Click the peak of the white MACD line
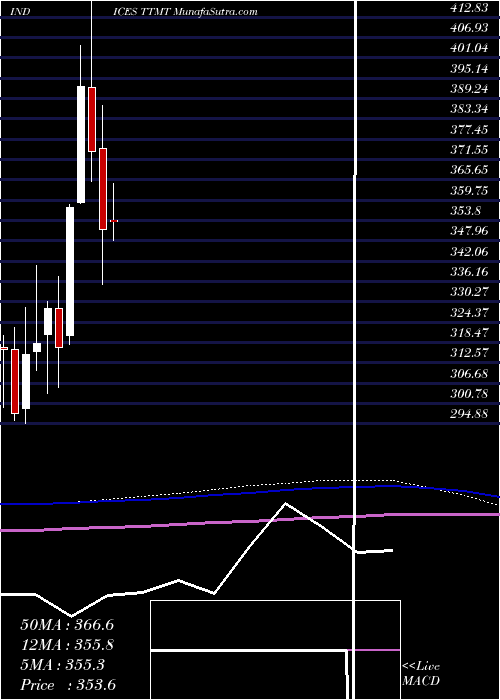The width and height of the screenshot is (500, 700). (285, 504)
